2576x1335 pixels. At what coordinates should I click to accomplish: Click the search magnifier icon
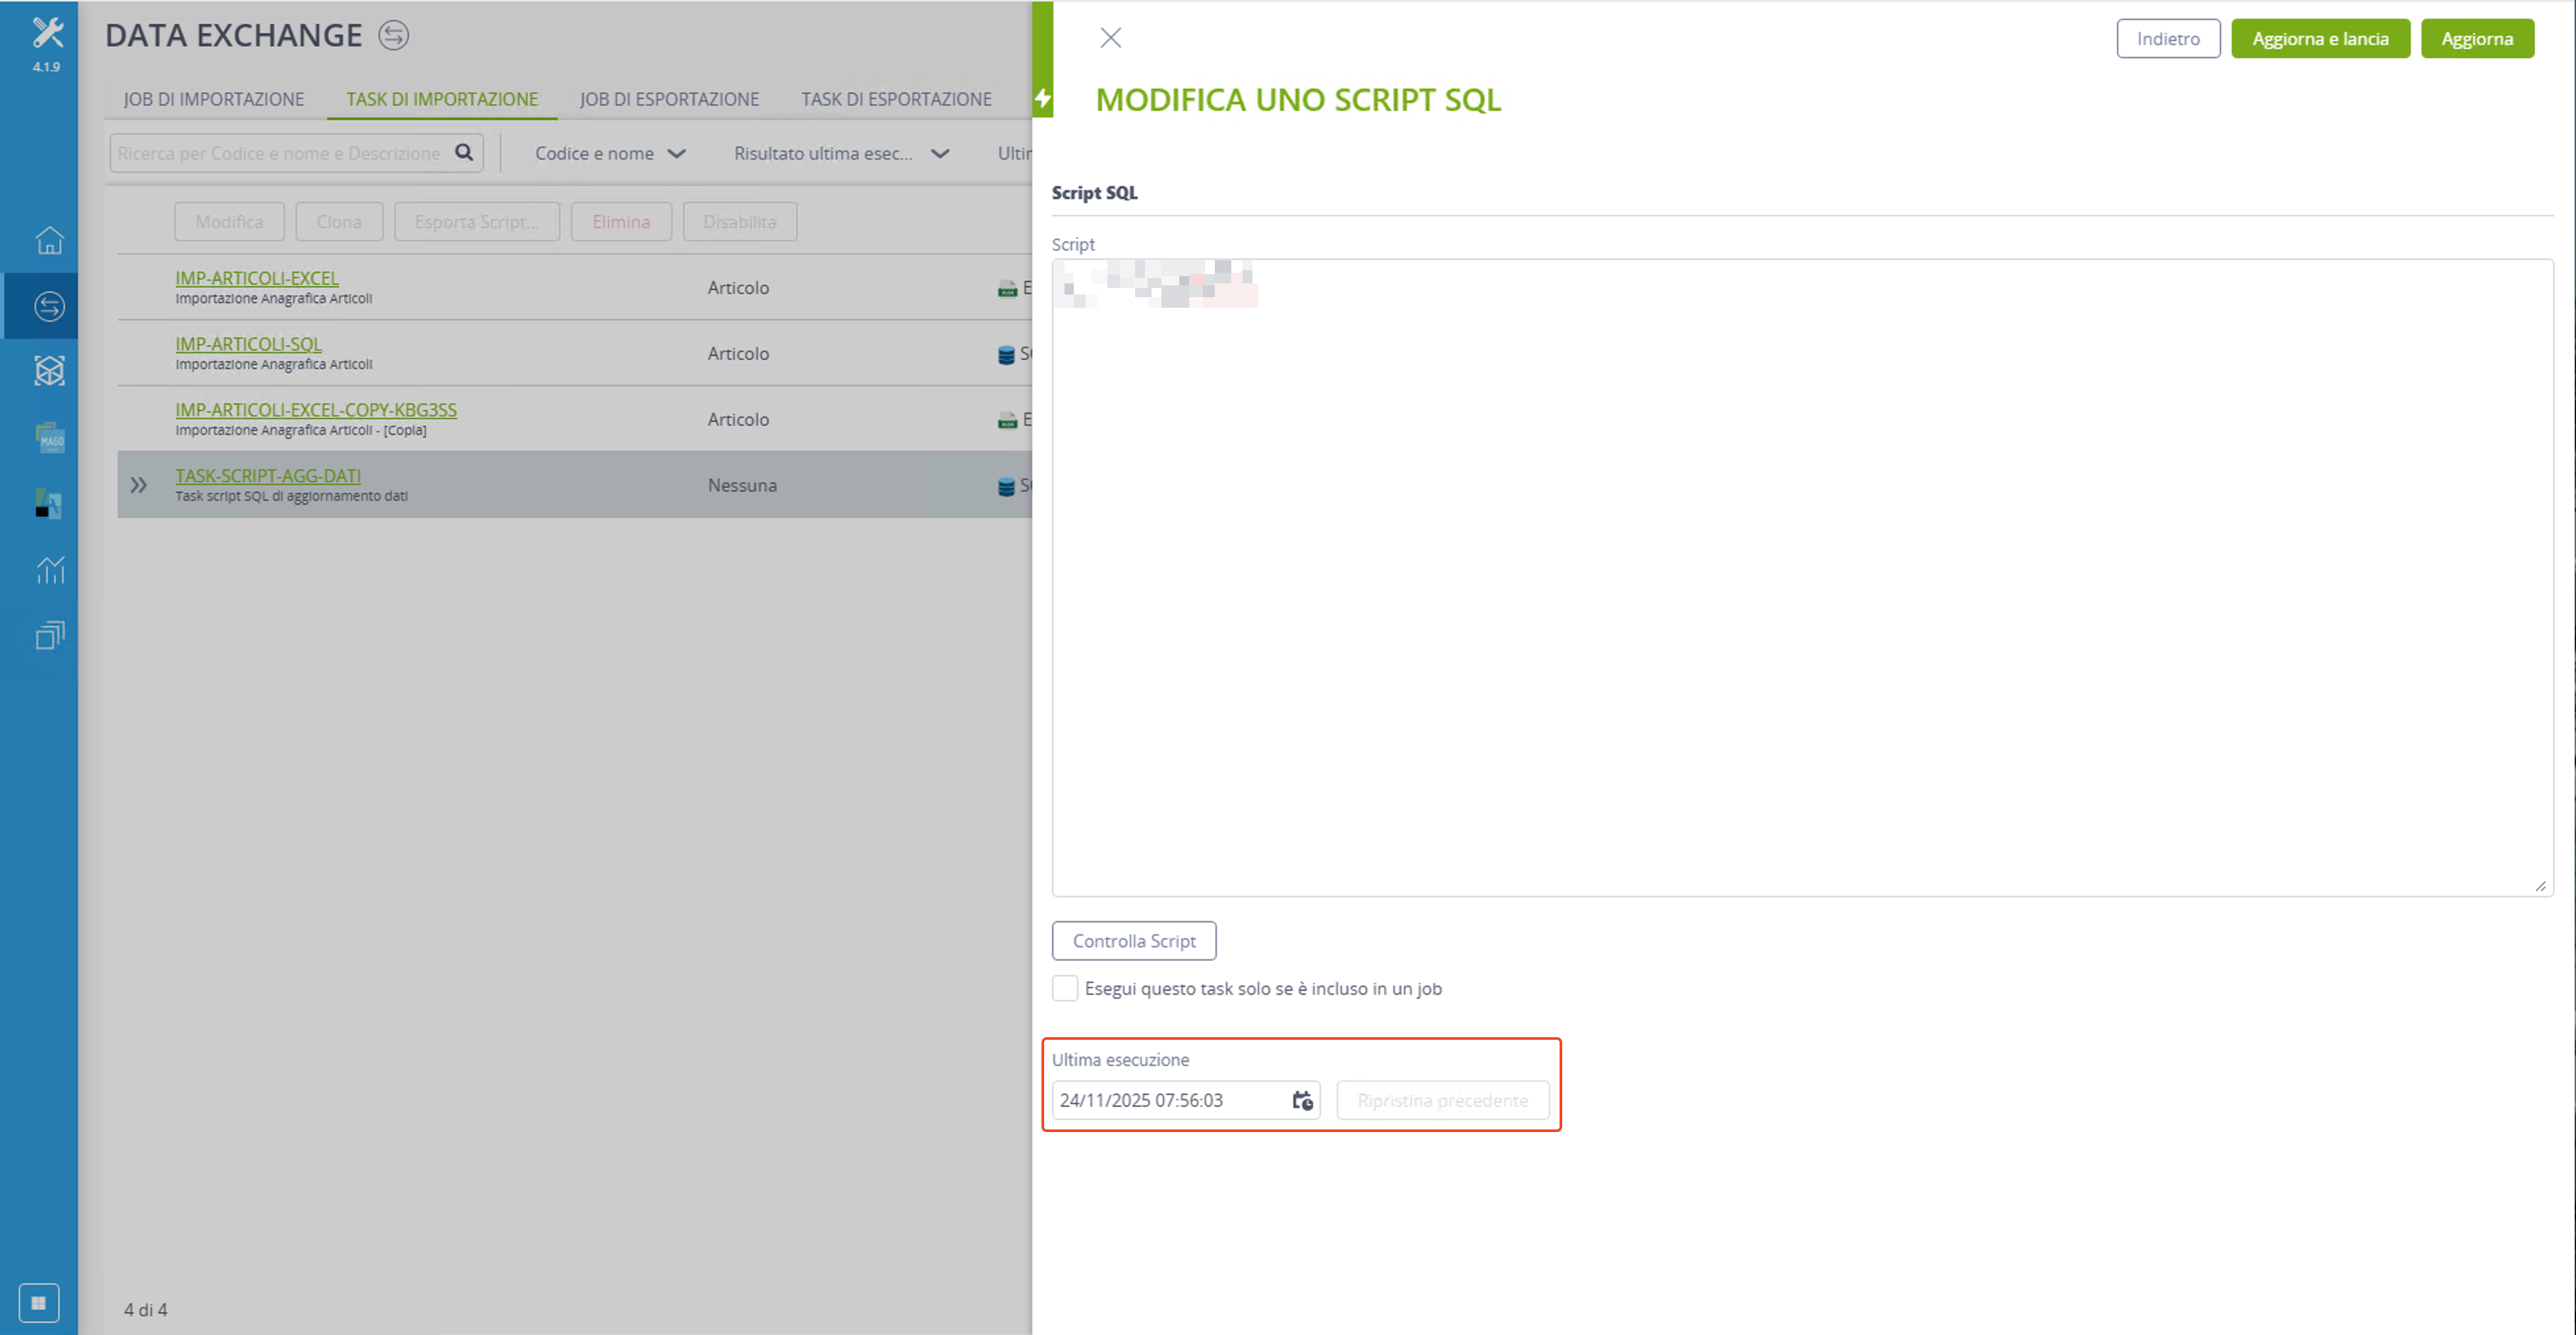464,152
